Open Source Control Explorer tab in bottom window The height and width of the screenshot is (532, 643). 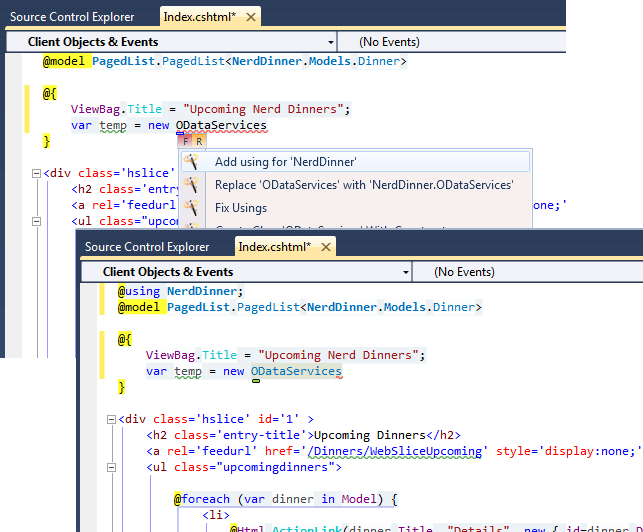[147, 247]
